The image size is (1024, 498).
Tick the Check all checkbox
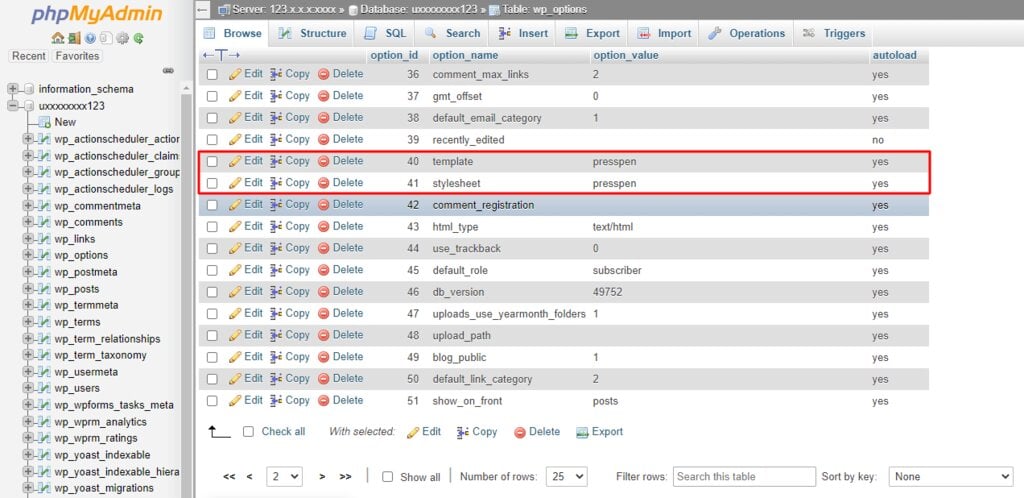tap(249, 432)
